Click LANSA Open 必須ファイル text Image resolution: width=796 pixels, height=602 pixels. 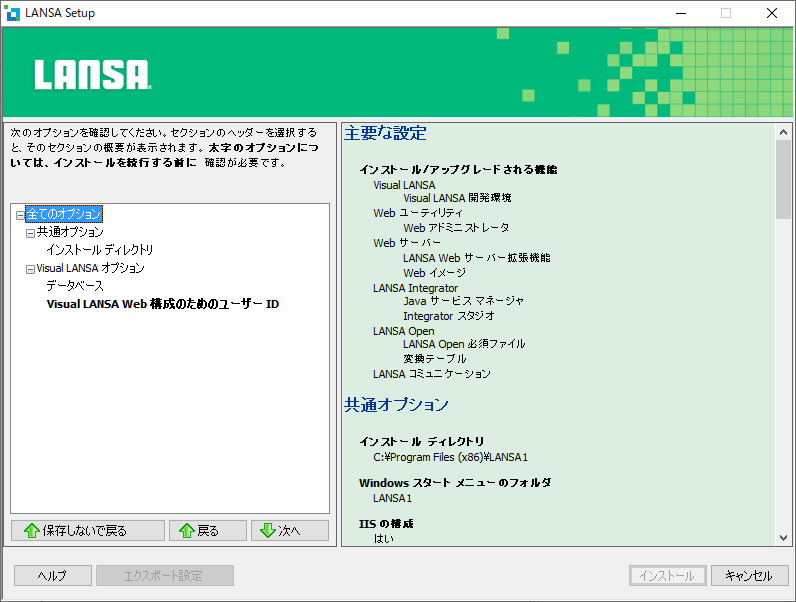pos(464,344)
